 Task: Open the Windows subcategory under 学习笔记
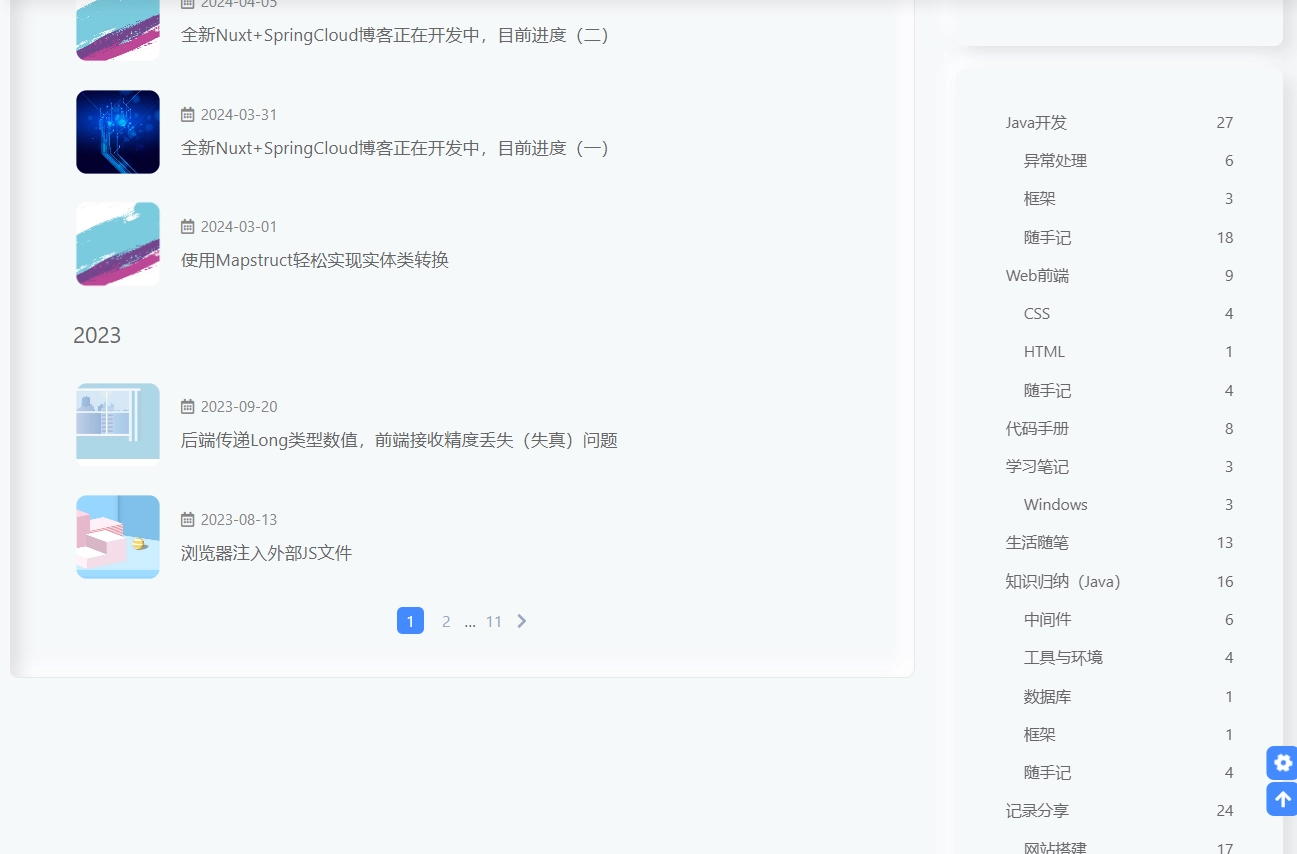[x=1055, y=505]
